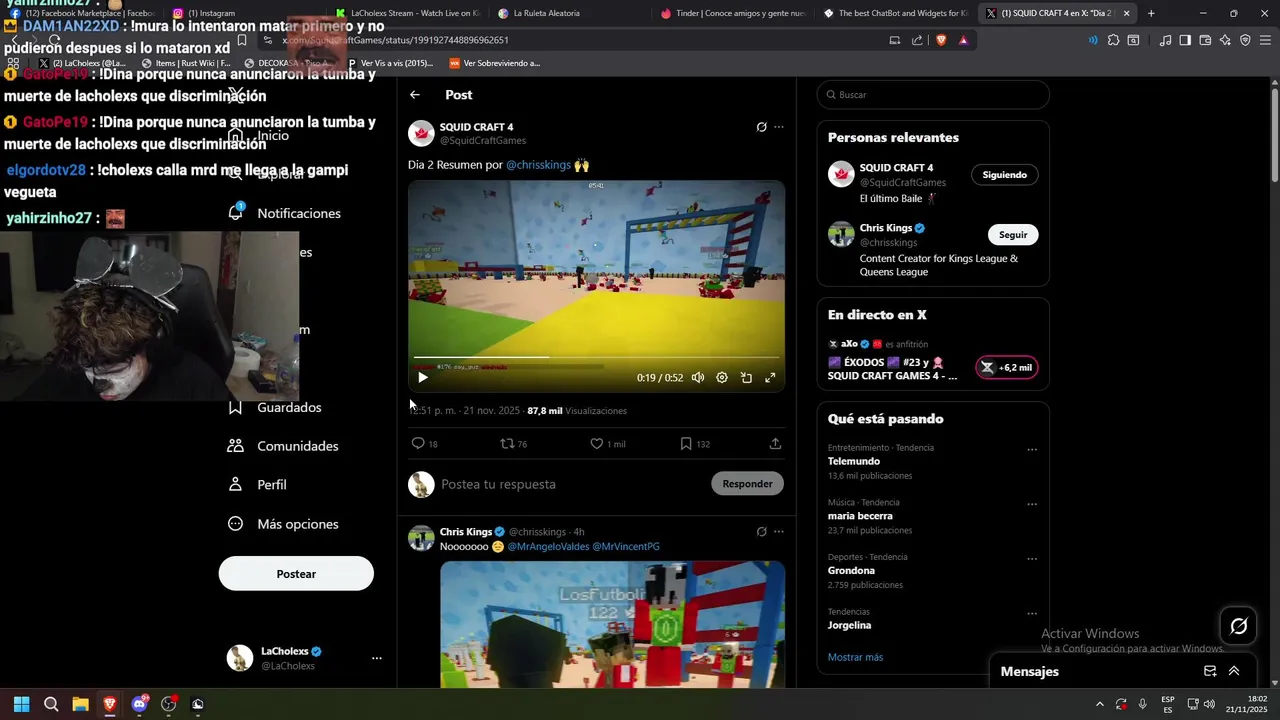Open Comunidades in the sidebar
The height and width of the screenshot is (720, 1280).
283,446
